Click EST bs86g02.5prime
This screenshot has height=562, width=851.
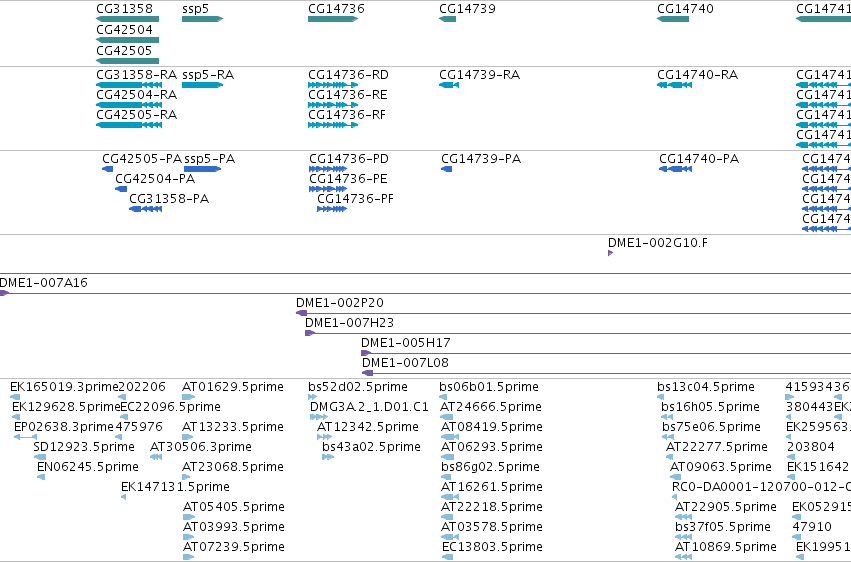coord(491,467)
